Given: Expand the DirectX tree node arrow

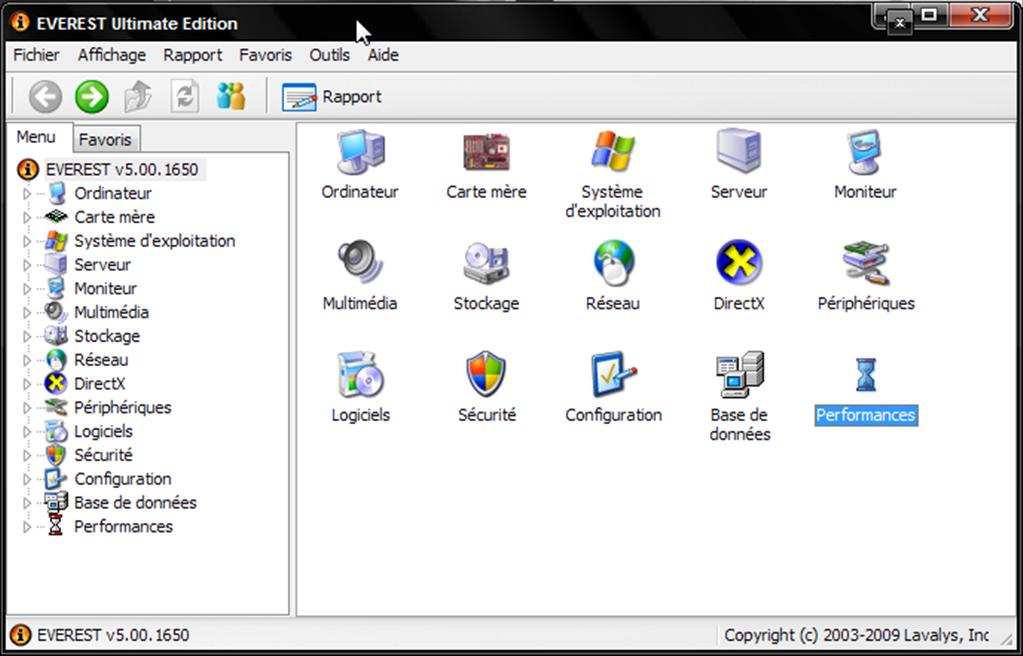Looking at the screenshot, I should [27, 384].
